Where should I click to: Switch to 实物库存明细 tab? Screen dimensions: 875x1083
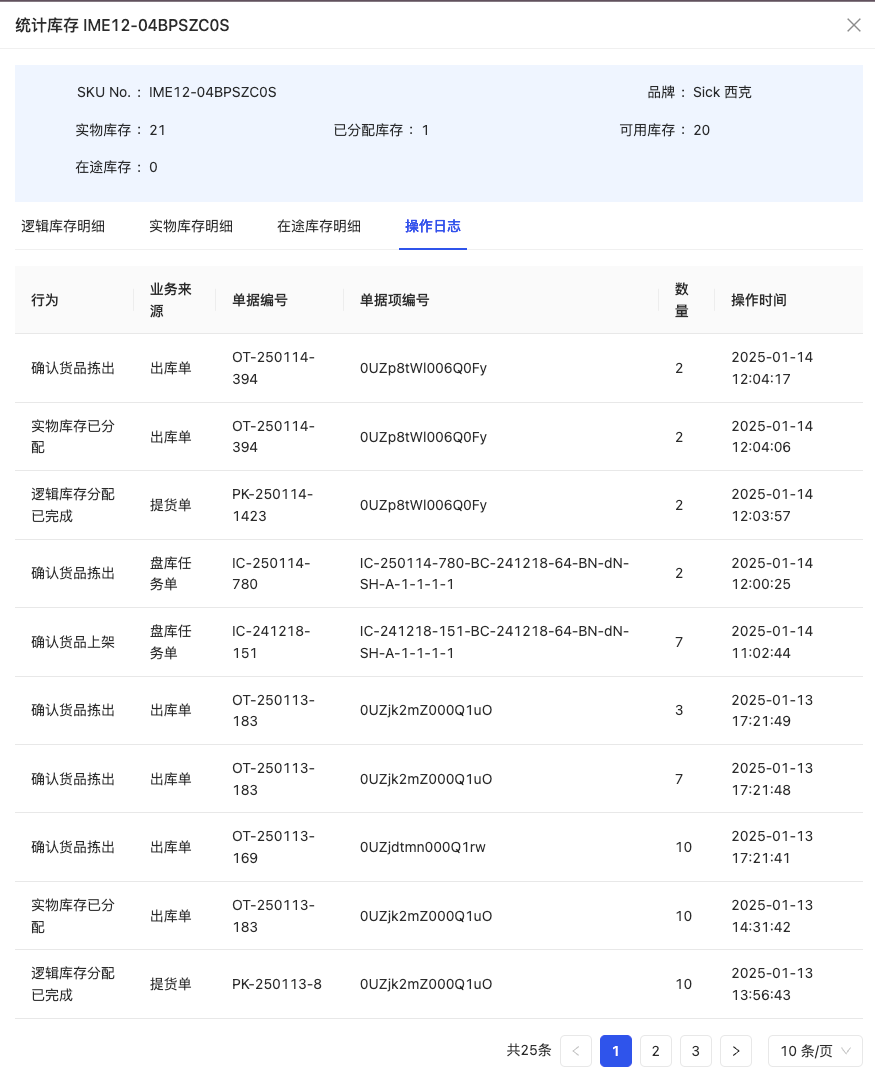point(191,226)
